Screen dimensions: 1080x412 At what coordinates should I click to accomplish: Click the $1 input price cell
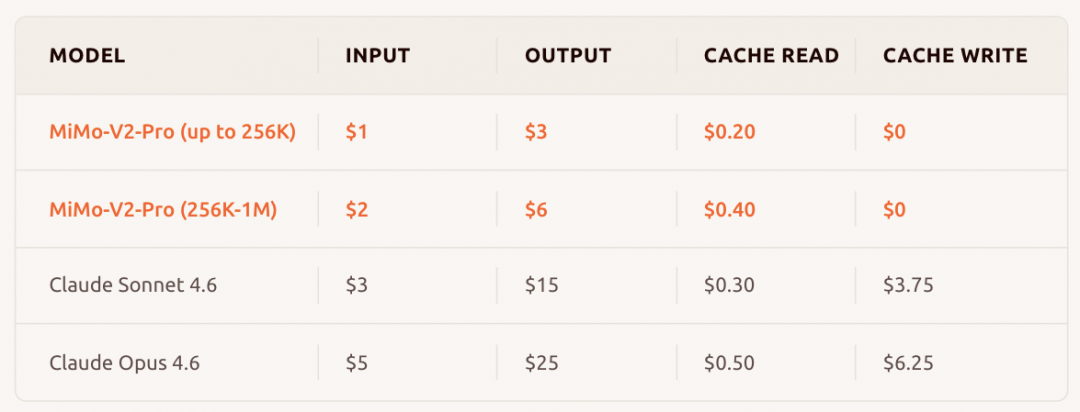[356, 132]
